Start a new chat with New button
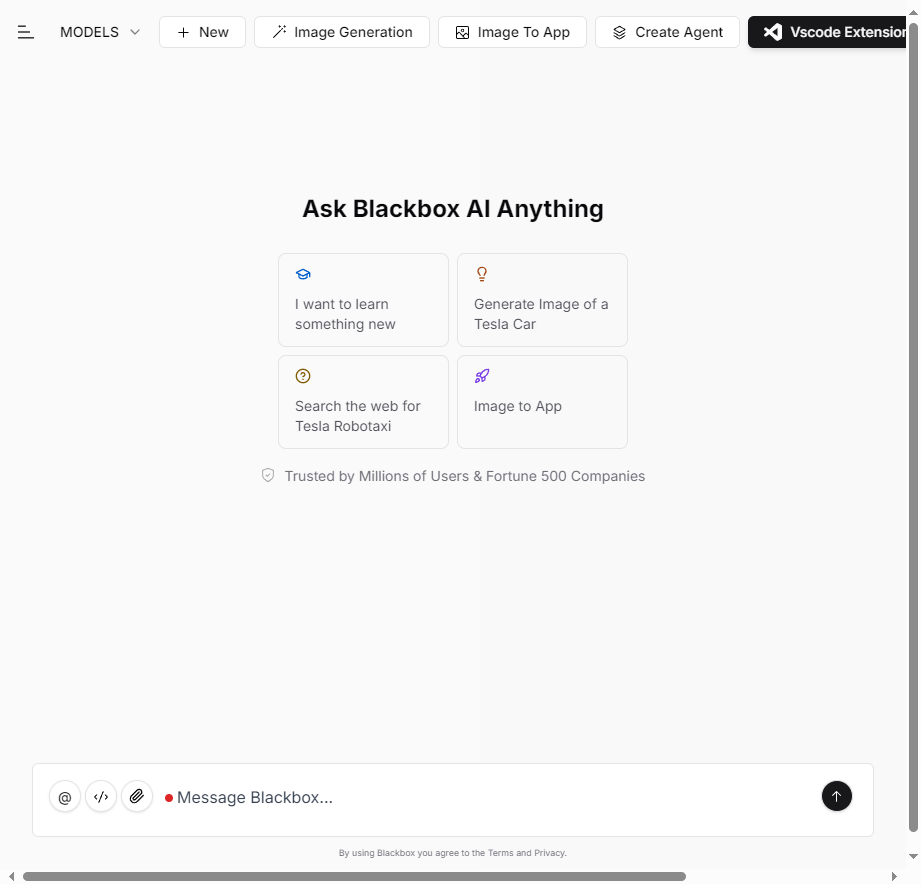921x884 pixels. (203, 32)
